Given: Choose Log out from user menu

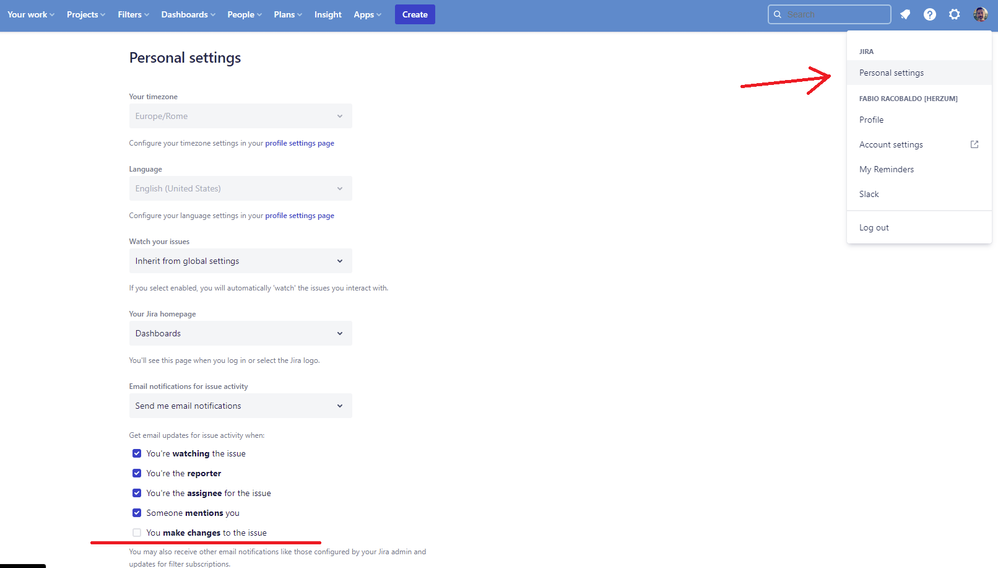Looking at the screenshot, I should [919, 227].
